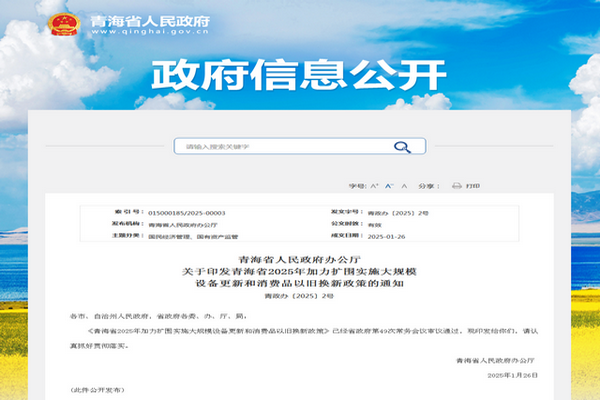Focus the keyword search input box
The image size is (600, 400).
tap(280, 147)
